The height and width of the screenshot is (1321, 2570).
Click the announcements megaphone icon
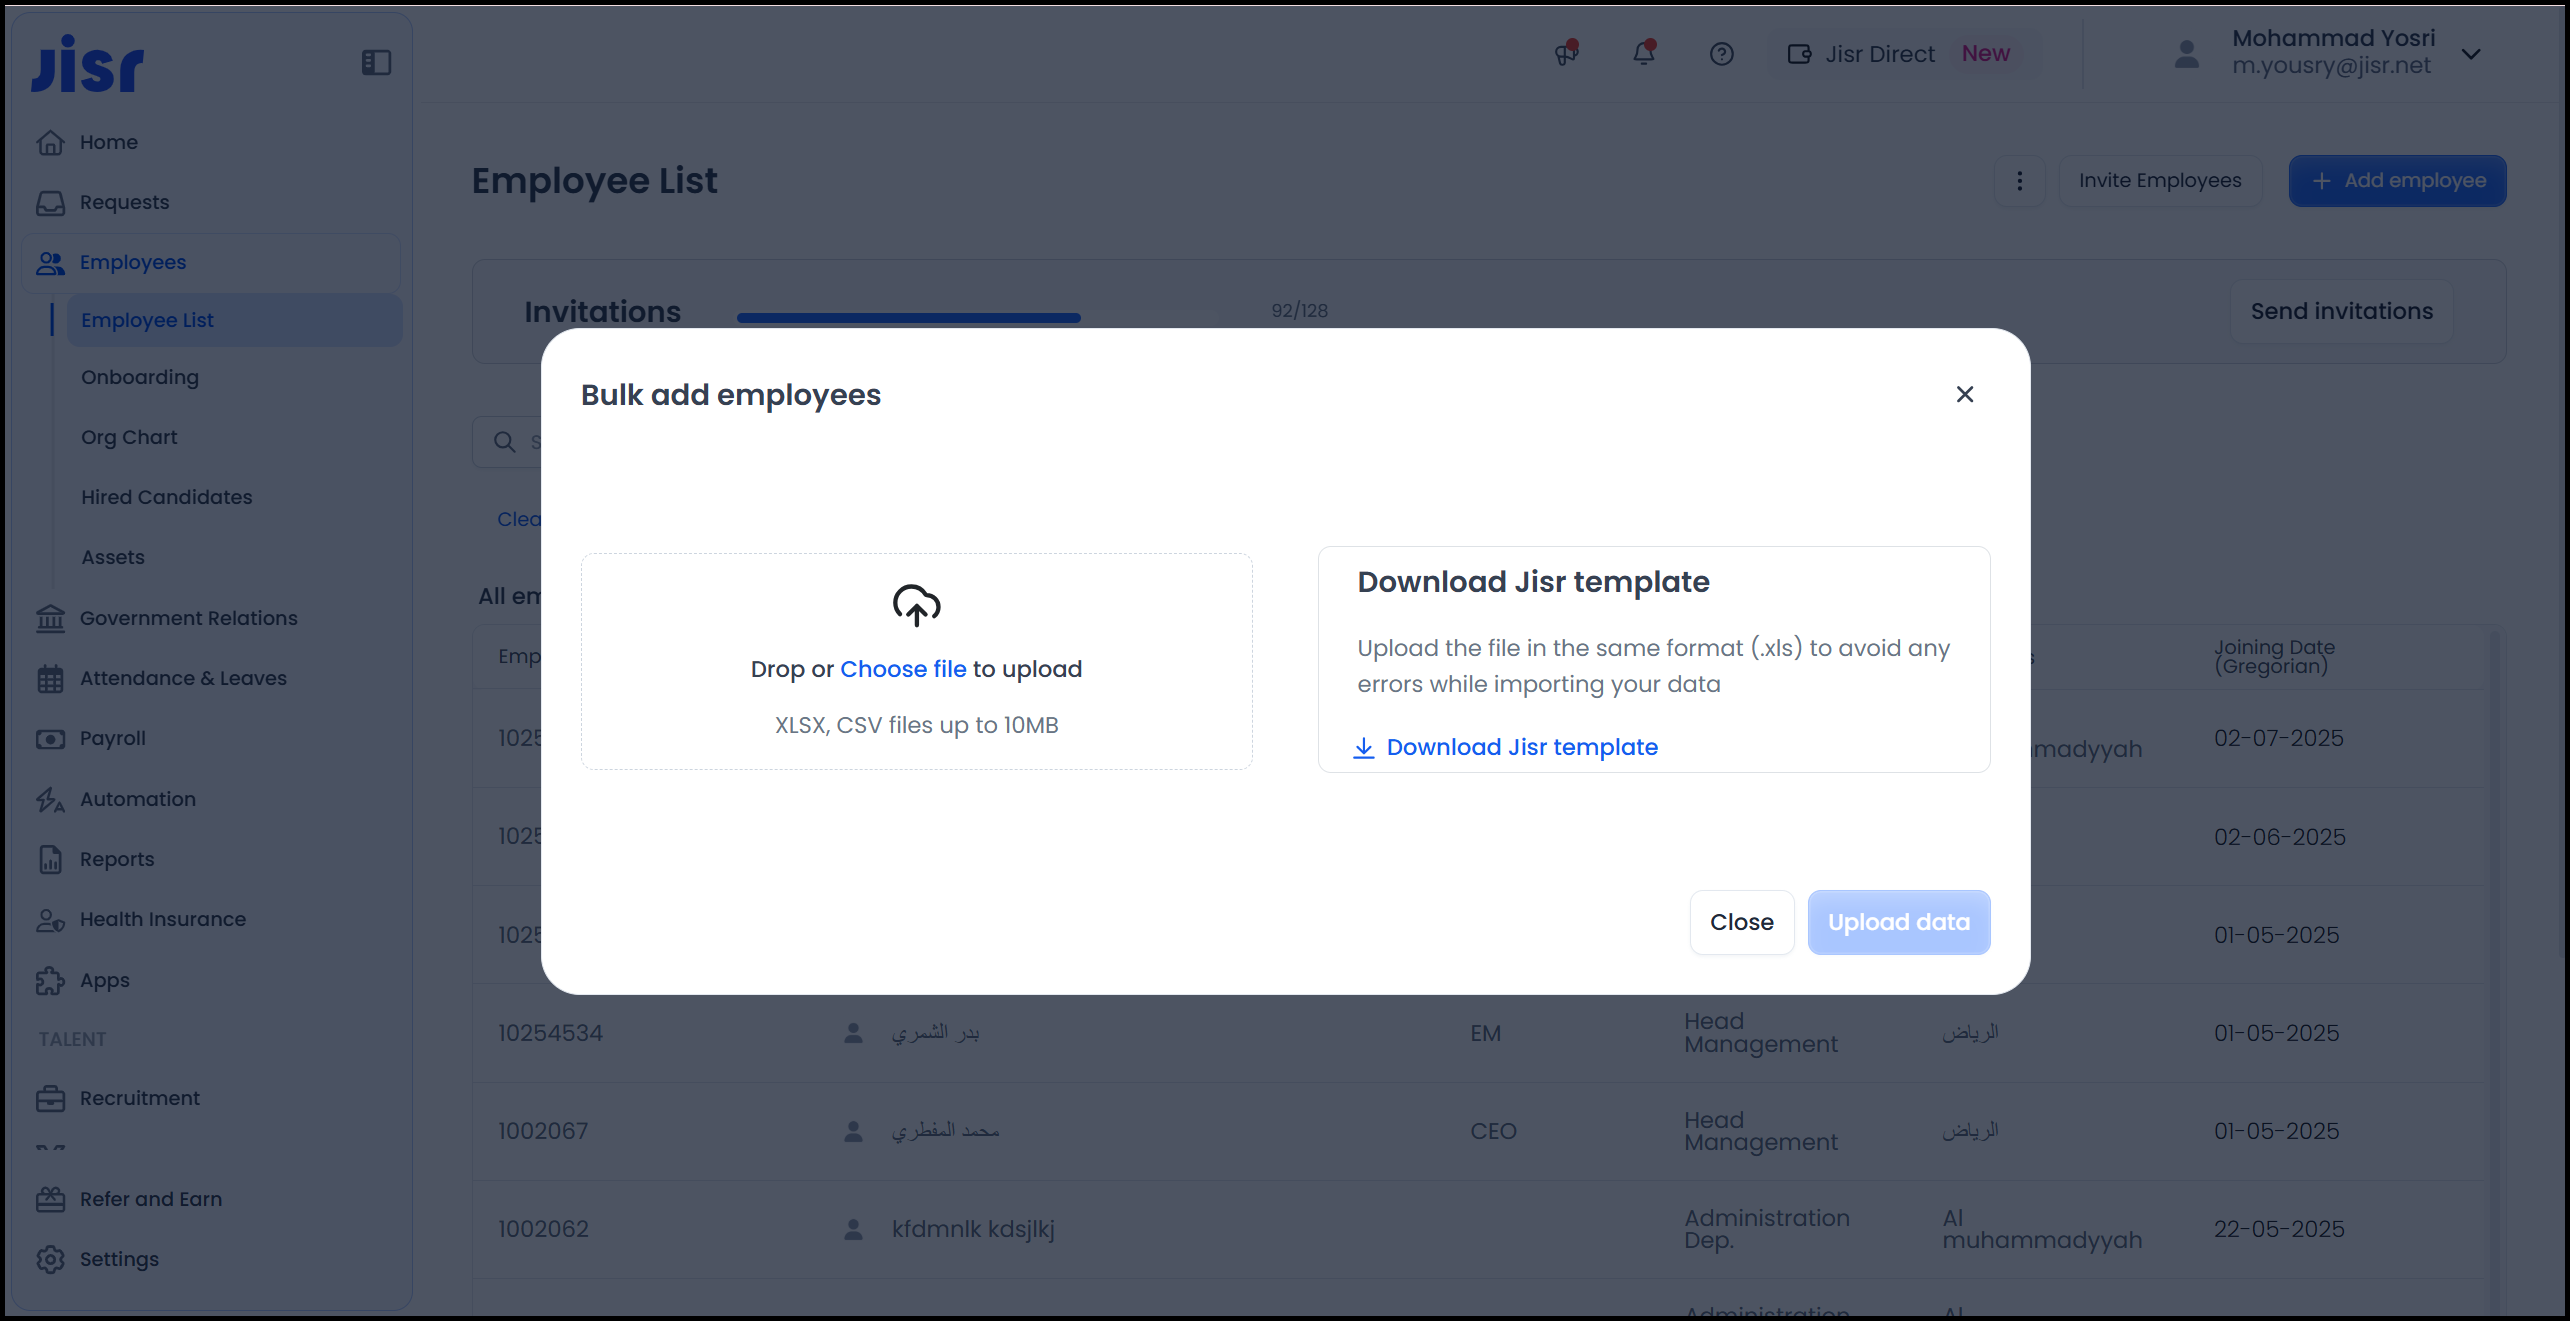coord(1566,53)
